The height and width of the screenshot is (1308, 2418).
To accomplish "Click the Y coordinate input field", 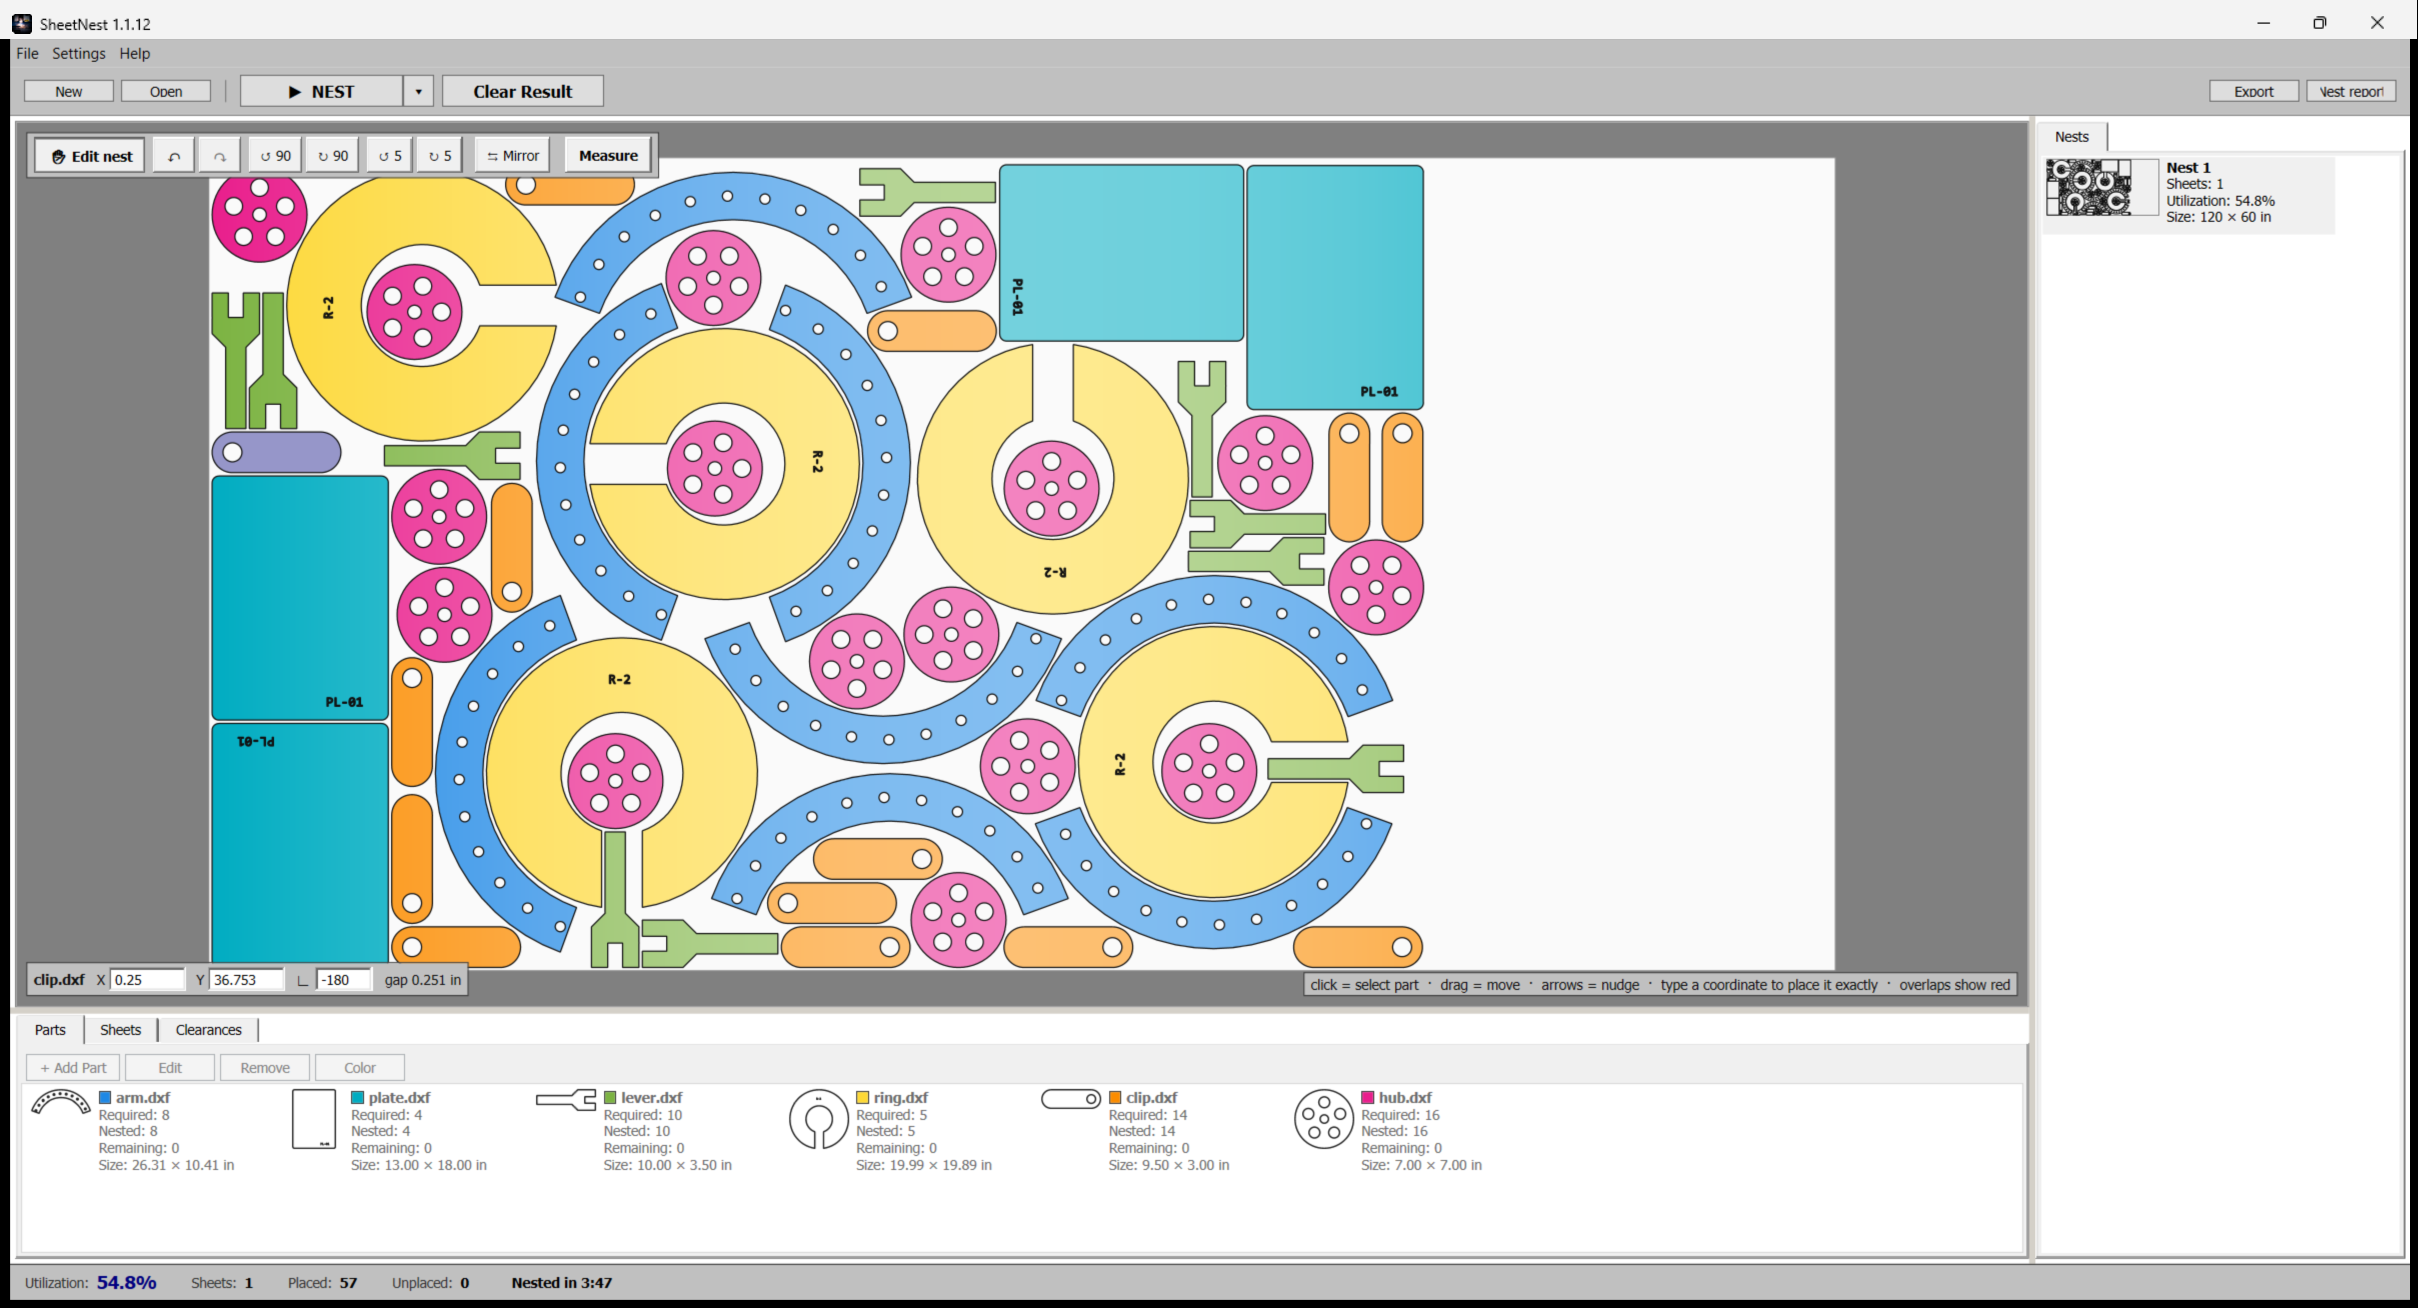I will (x=247, y=980).
